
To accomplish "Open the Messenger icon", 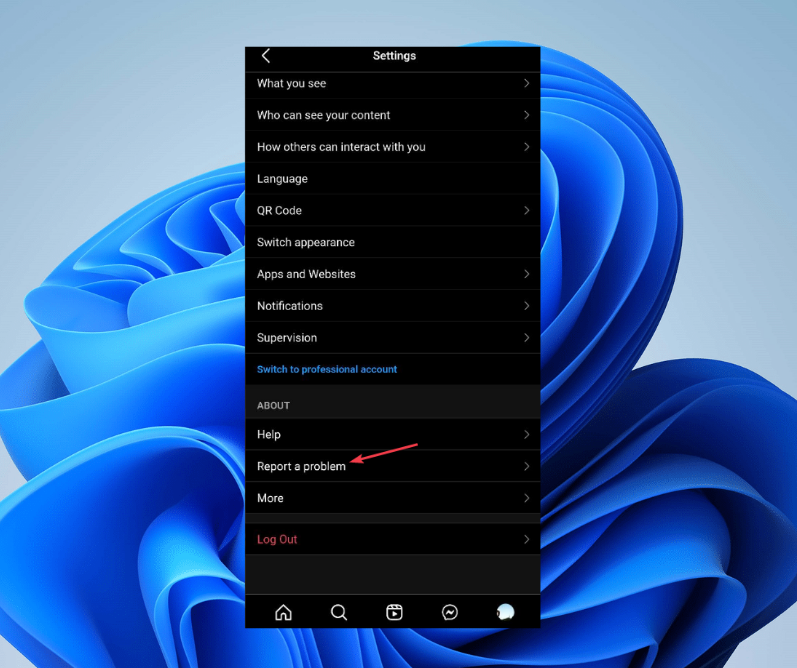I will tap(450, 612).
